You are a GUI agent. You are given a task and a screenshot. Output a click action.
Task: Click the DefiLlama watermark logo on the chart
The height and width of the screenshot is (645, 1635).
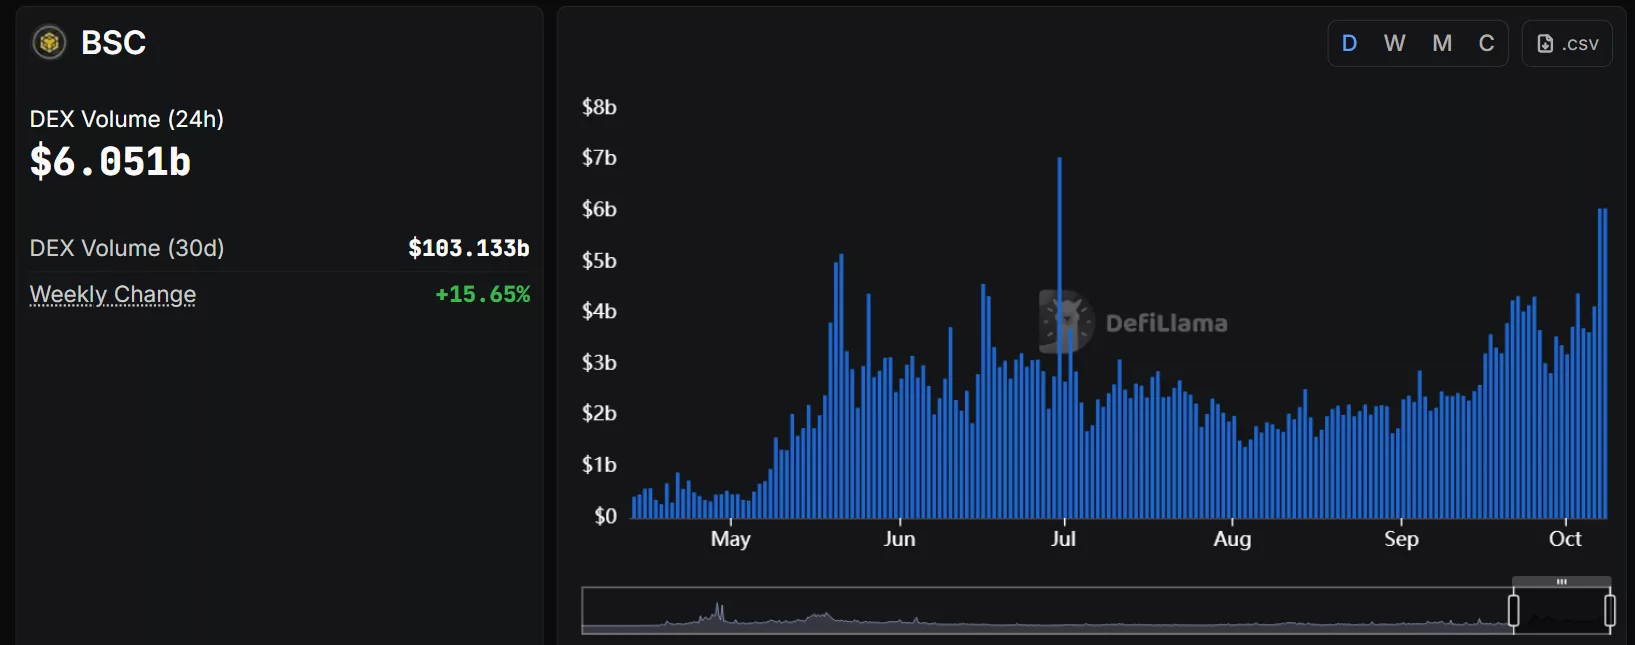click(x=1066, y=322)
